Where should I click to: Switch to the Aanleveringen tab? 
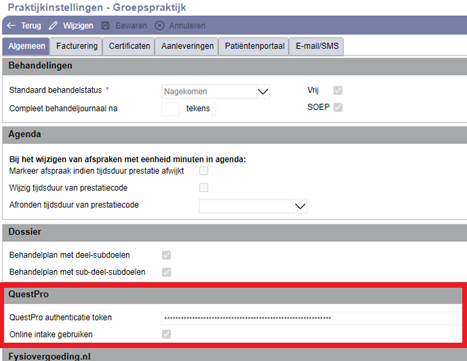[187, 46]
